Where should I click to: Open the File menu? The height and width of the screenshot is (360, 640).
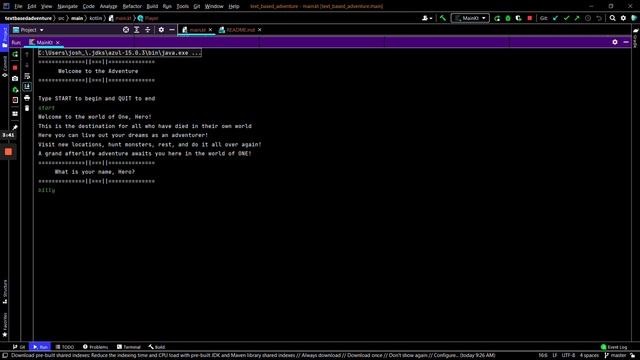coord(18,6)
